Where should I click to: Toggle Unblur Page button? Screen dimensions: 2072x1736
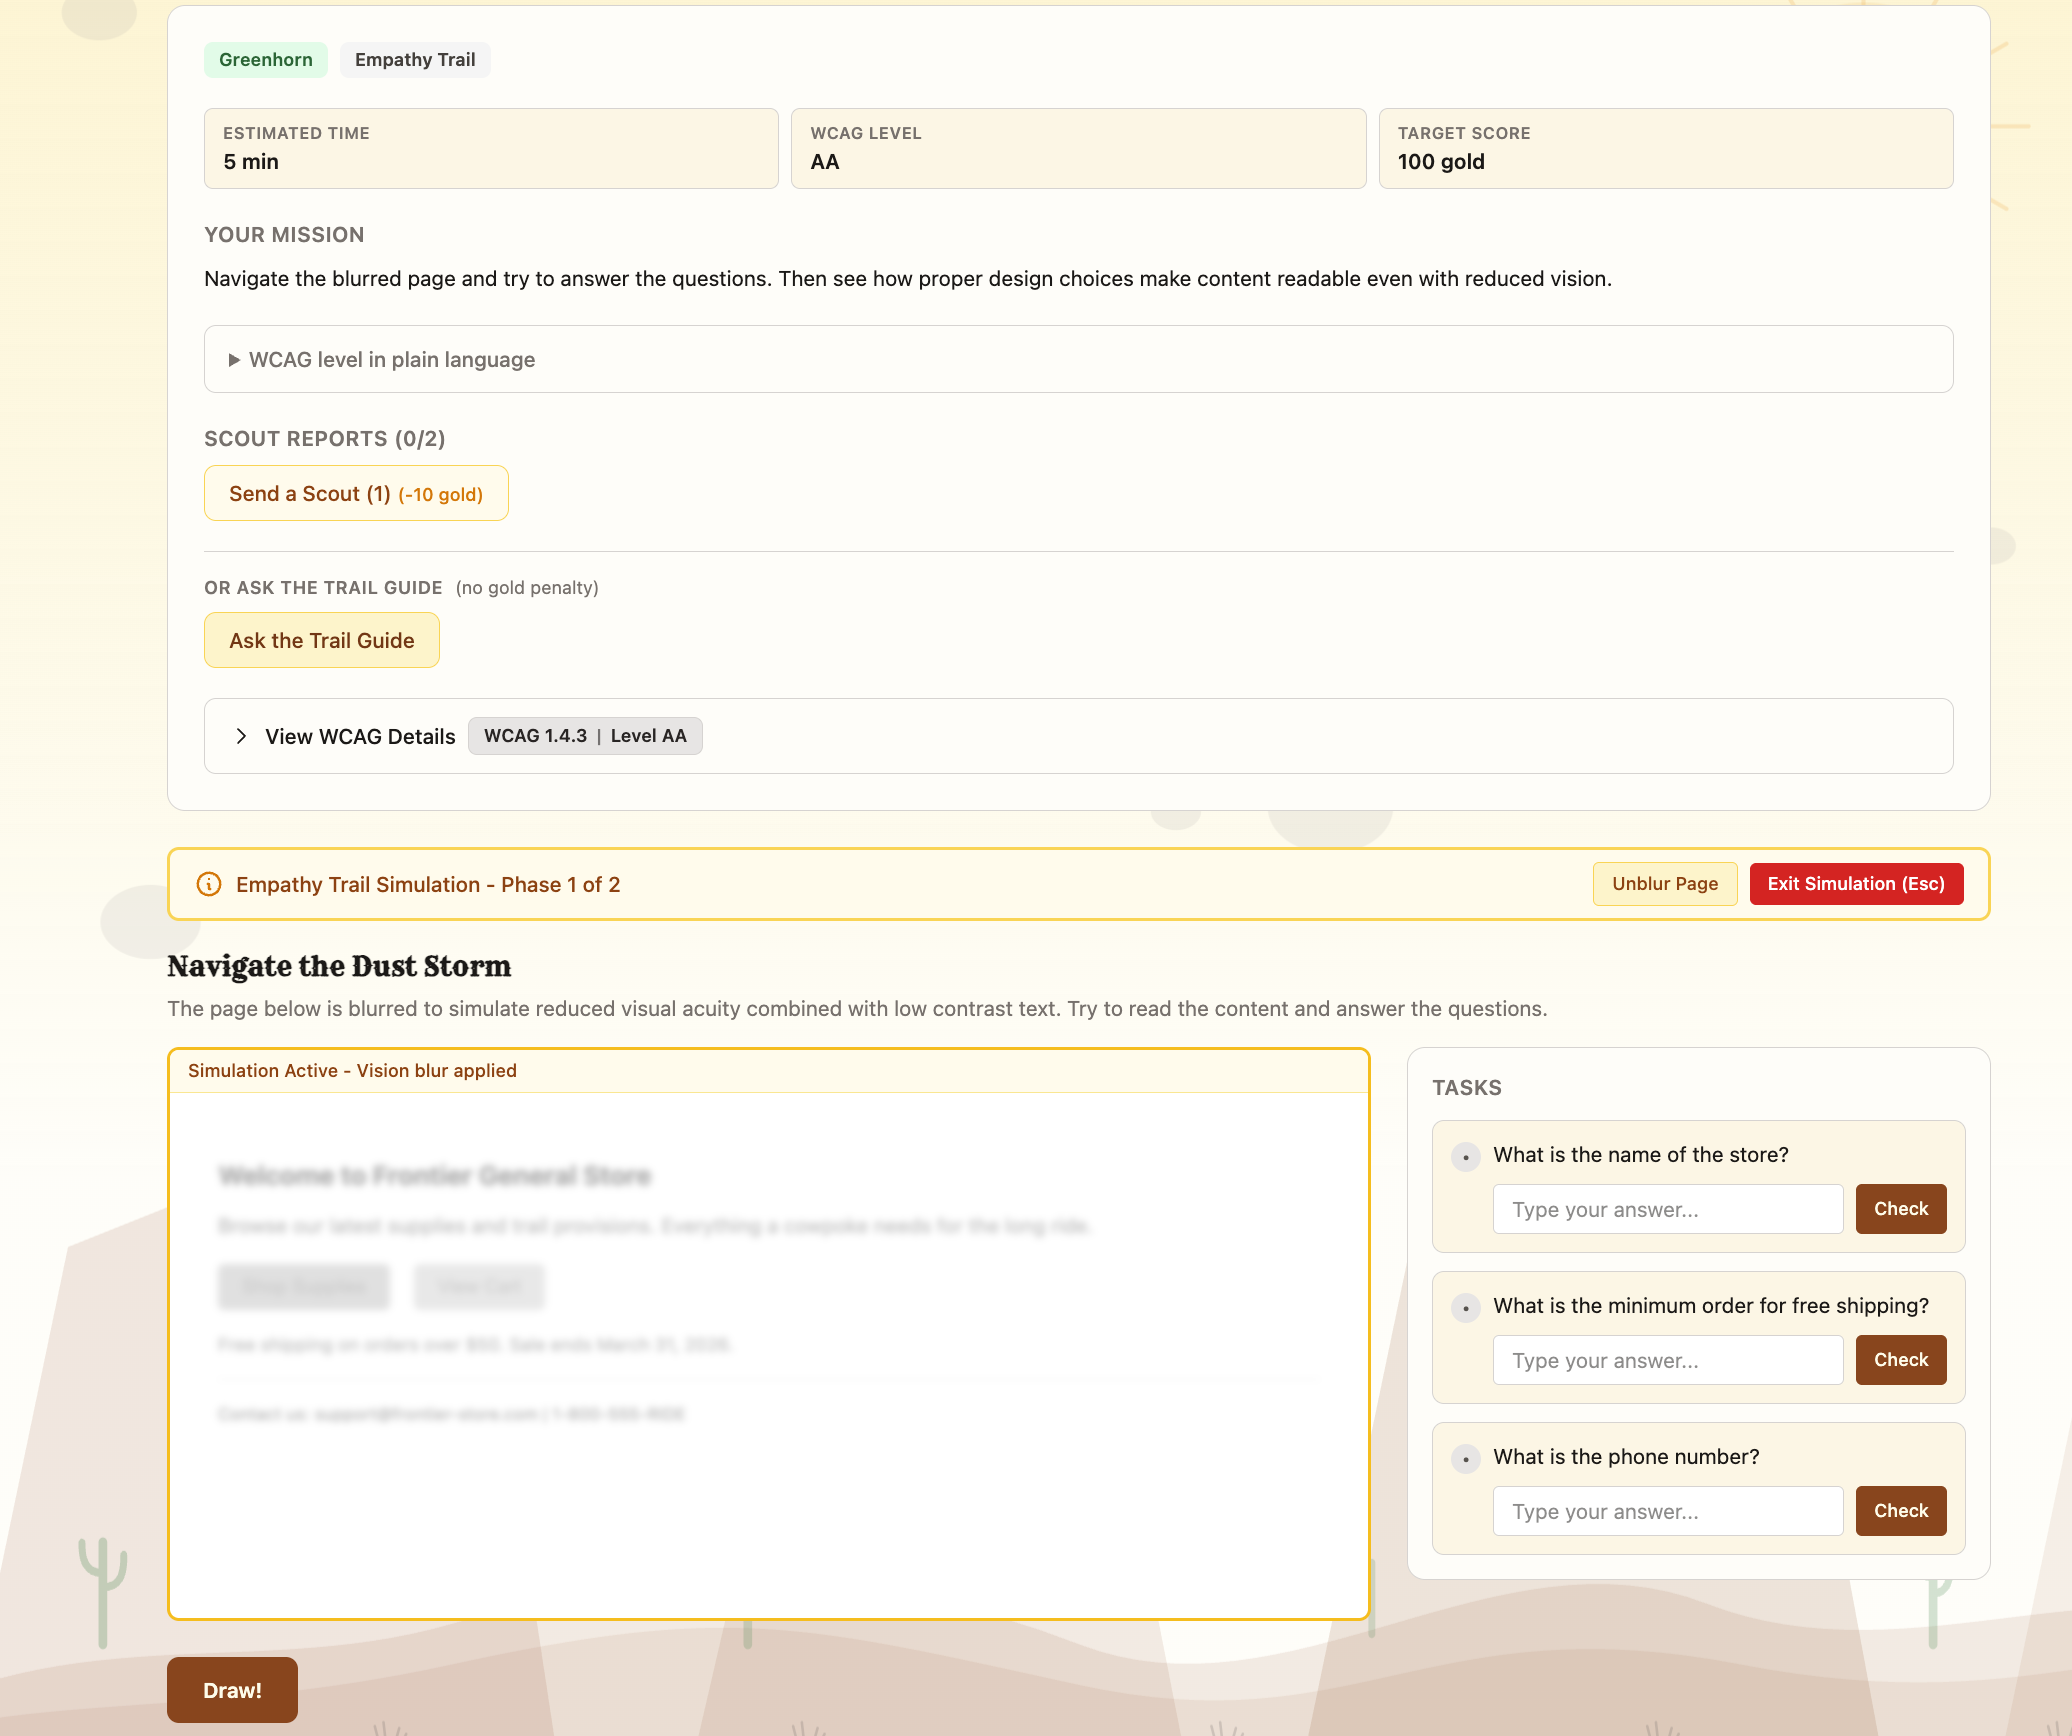1664,884
